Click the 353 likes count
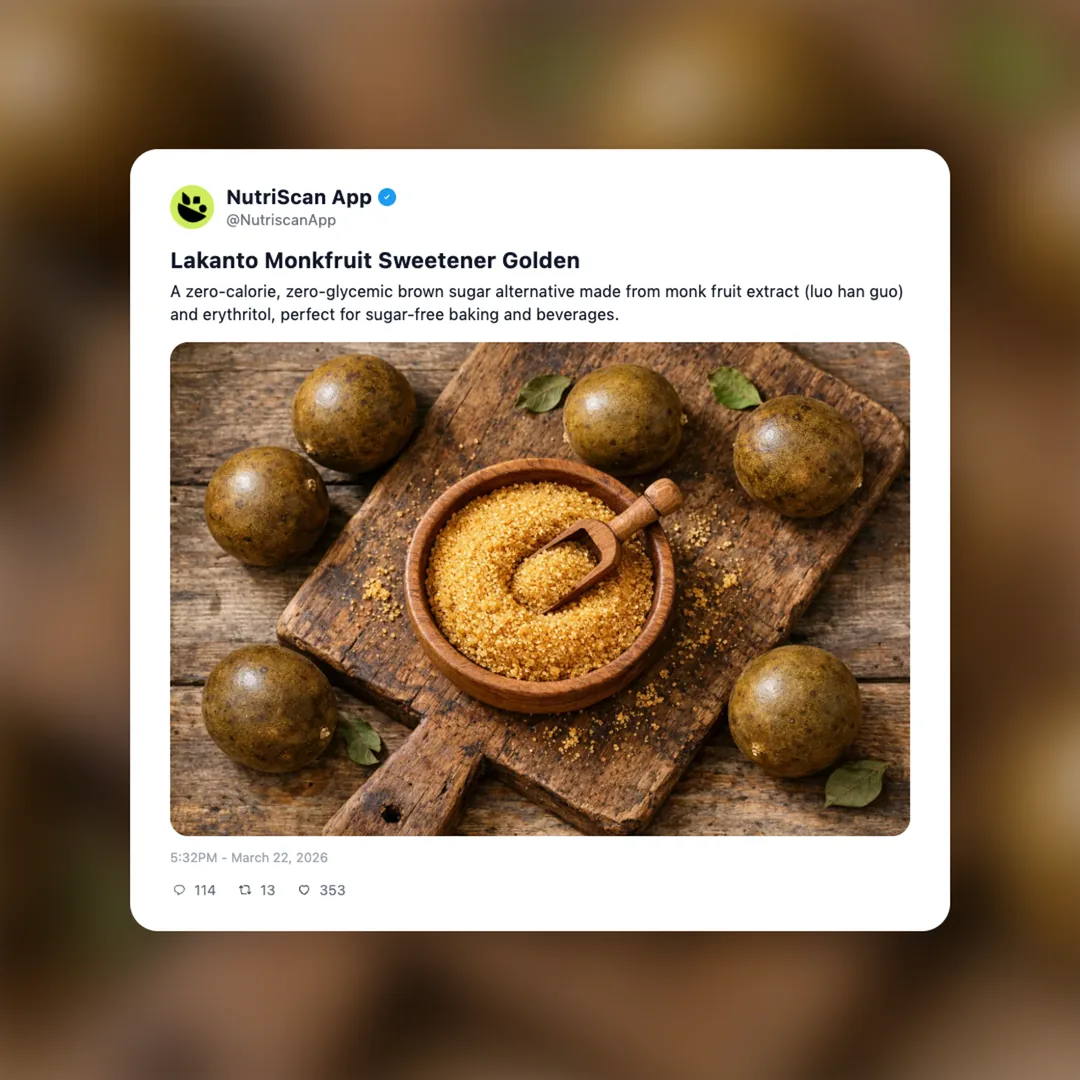 coord(332,890)
